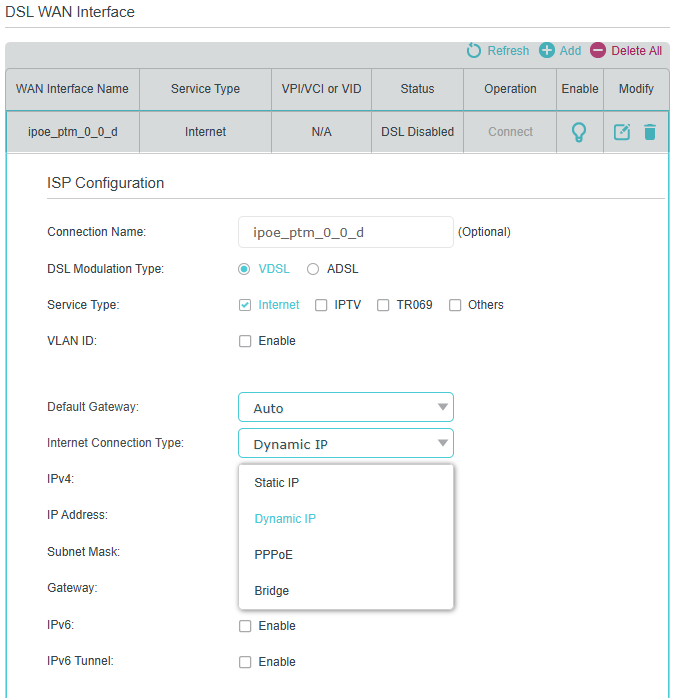Click the green Add plus icon
Image resolution: width=675 pixels, height=698 pixels.
pos(546,50)
